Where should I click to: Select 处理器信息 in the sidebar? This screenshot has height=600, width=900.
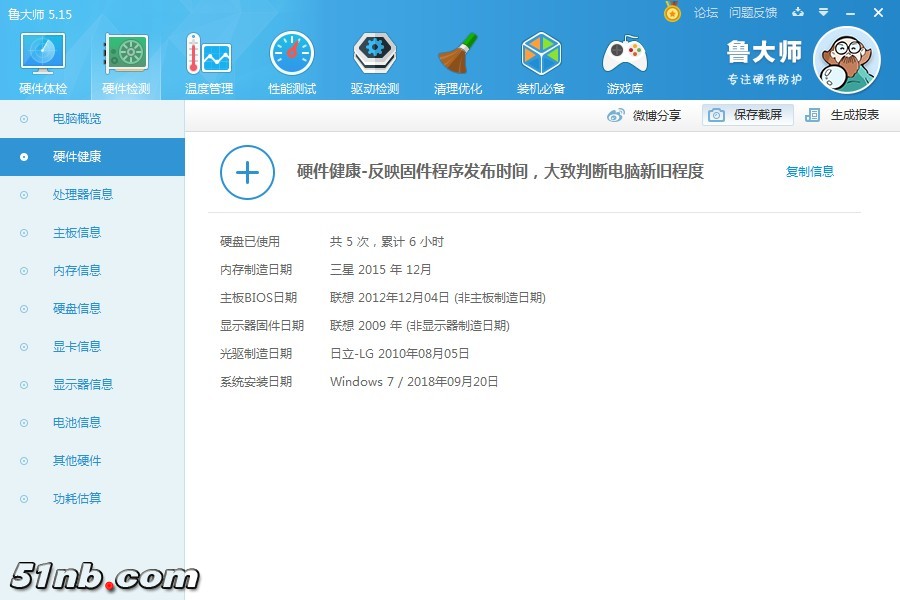(82, 195)
